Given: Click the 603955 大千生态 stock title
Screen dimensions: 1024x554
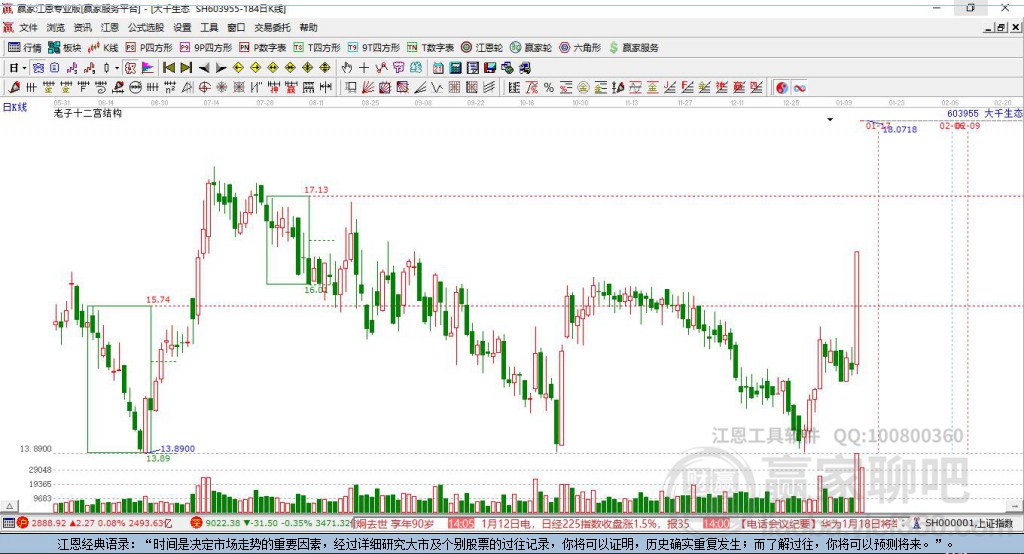Looking at the screenshot, I should [x=985, y=114].
